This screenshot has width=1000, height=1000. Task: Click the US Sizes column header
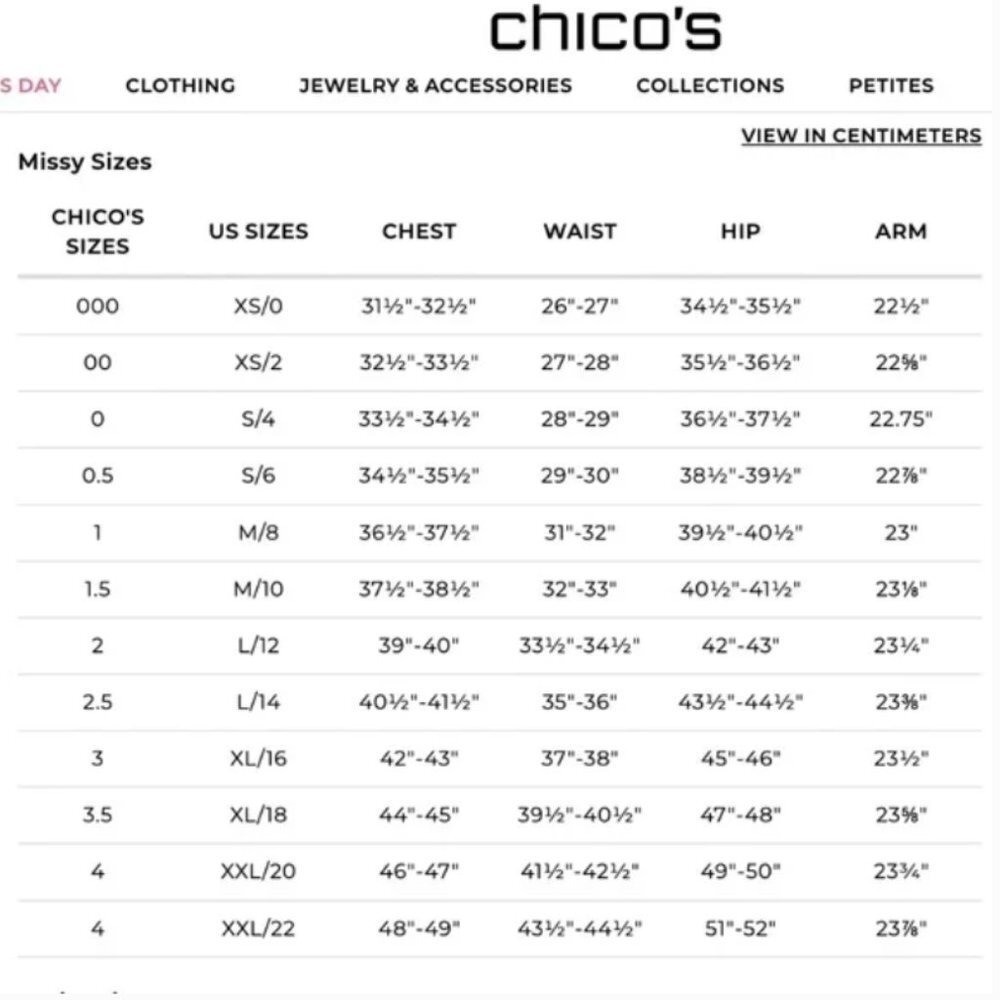(258, 232)
